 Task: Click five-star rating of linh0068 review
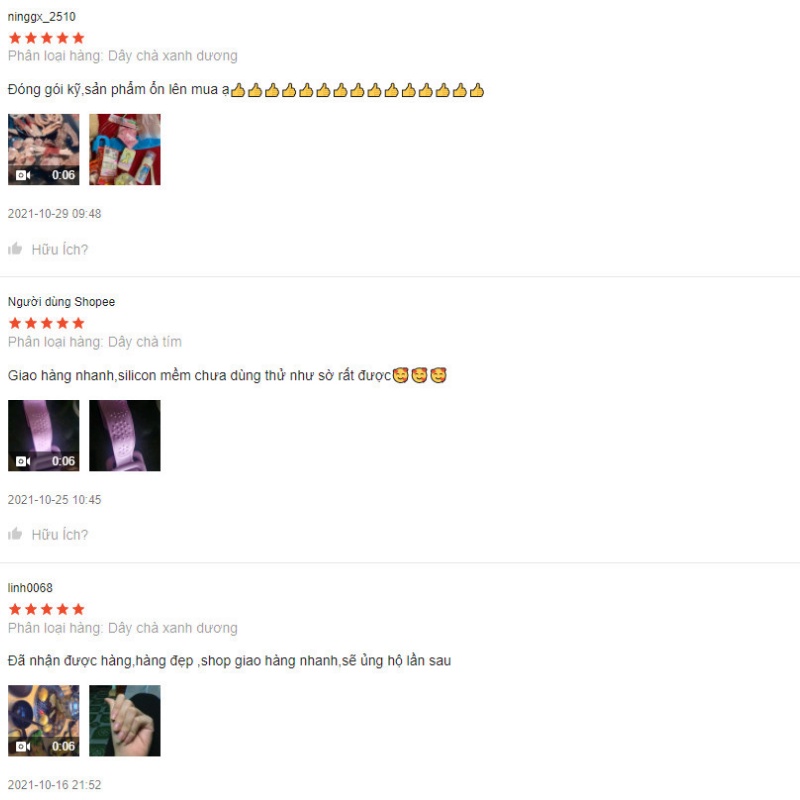point(46,609)
